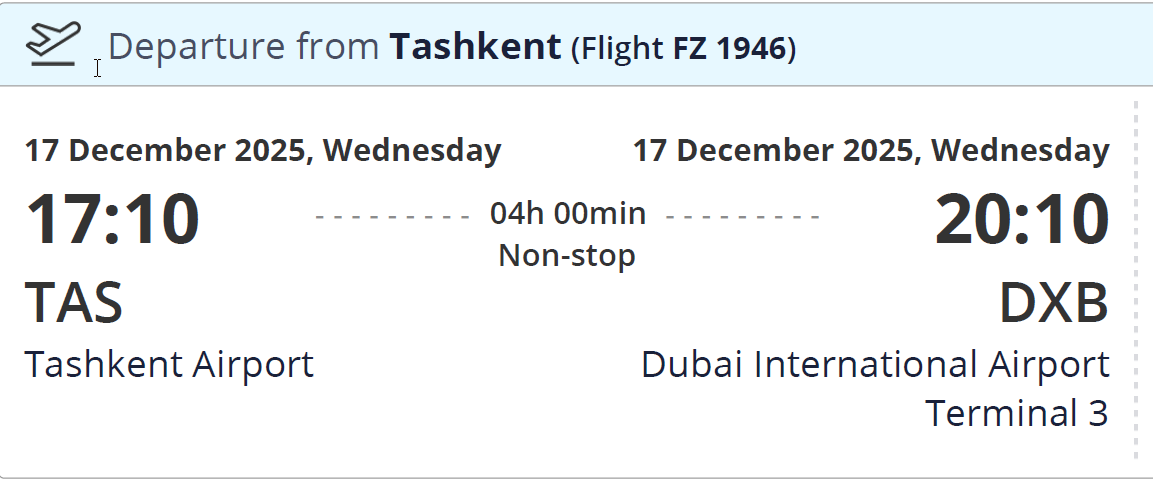Click the DXB airport code
1153x499 pixels.
(x=1053, y=302)
